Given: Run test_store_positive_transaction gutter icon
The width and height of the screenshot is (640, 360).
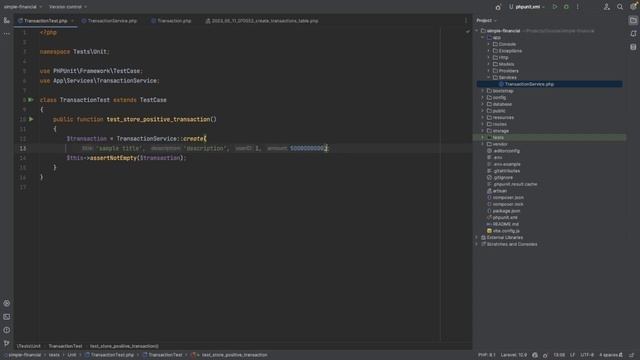Looking at the screenshot, I should [31, 119].
